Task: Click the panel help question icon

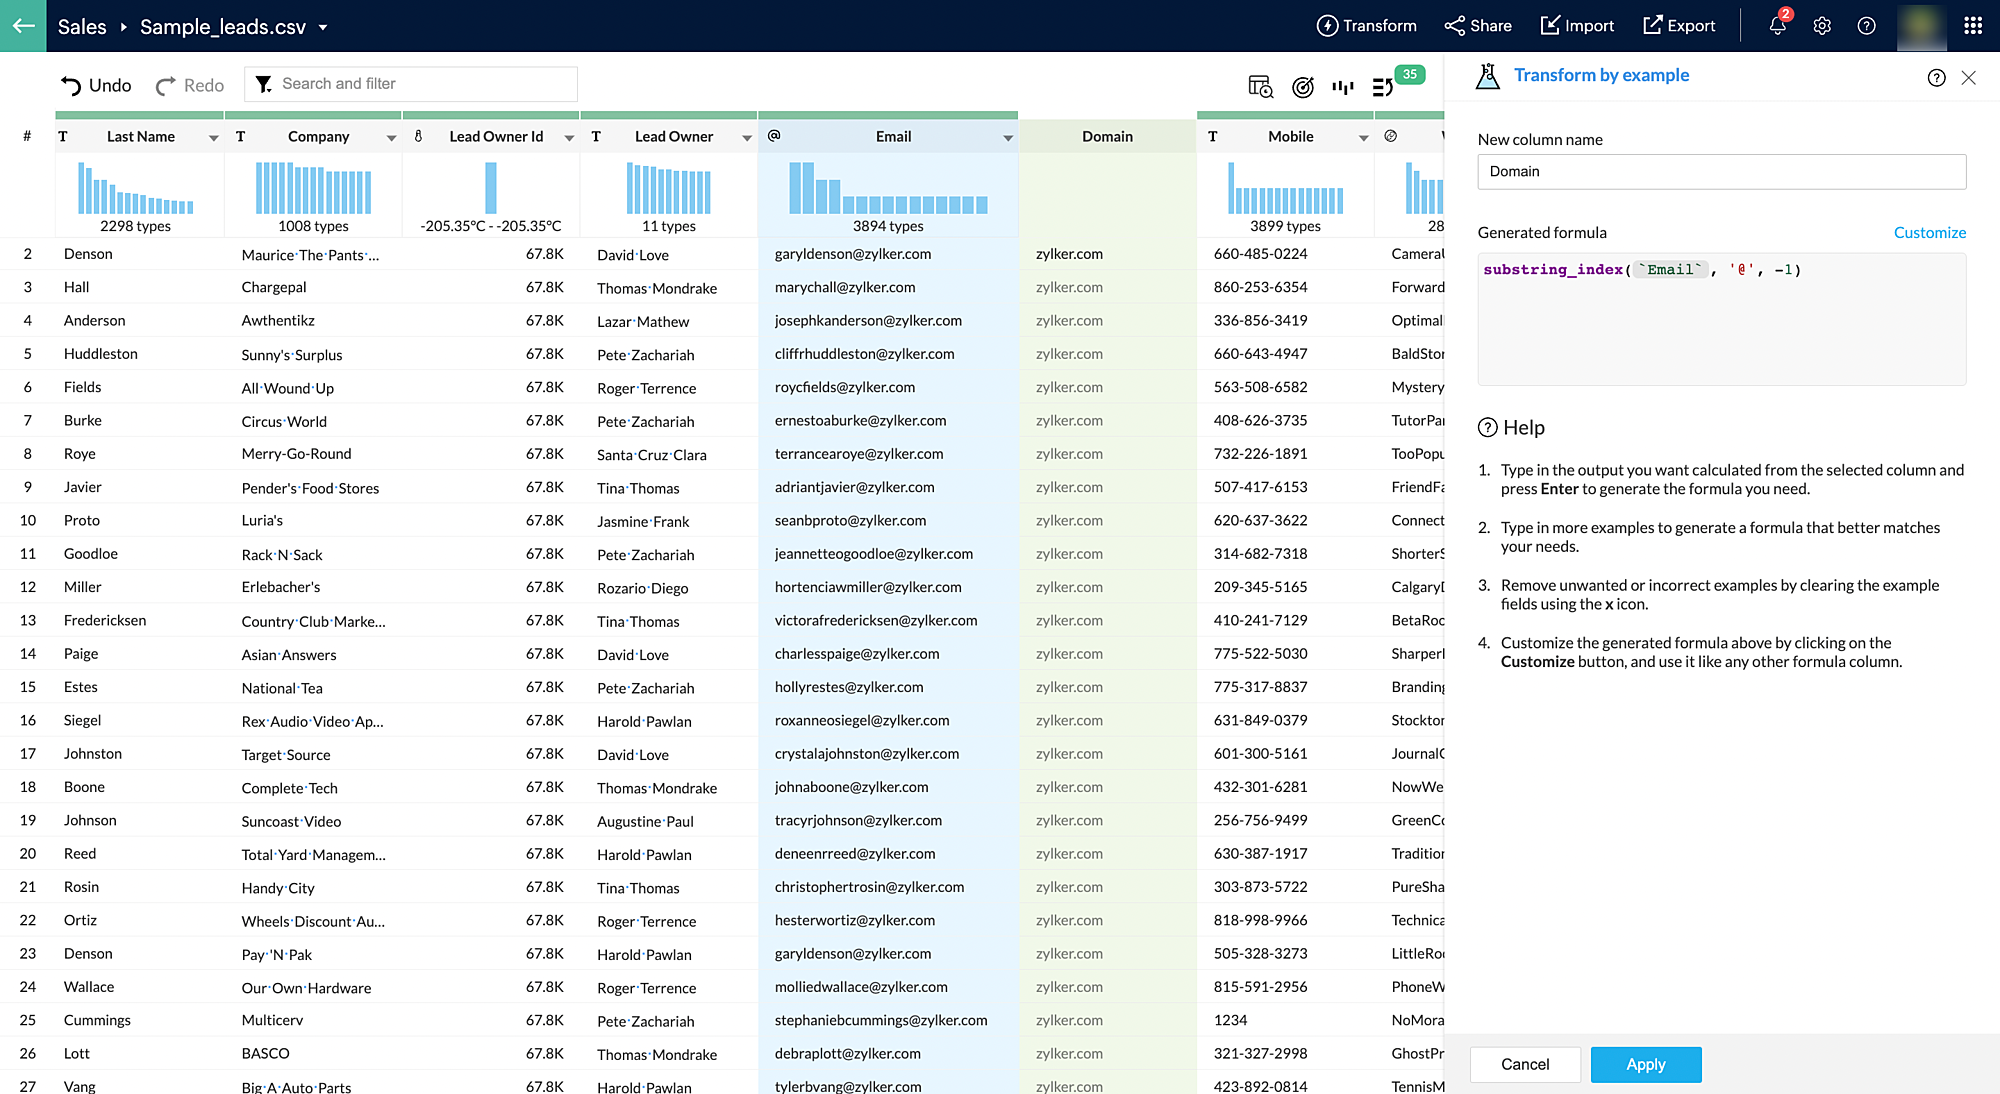Action: [1936, 78]
